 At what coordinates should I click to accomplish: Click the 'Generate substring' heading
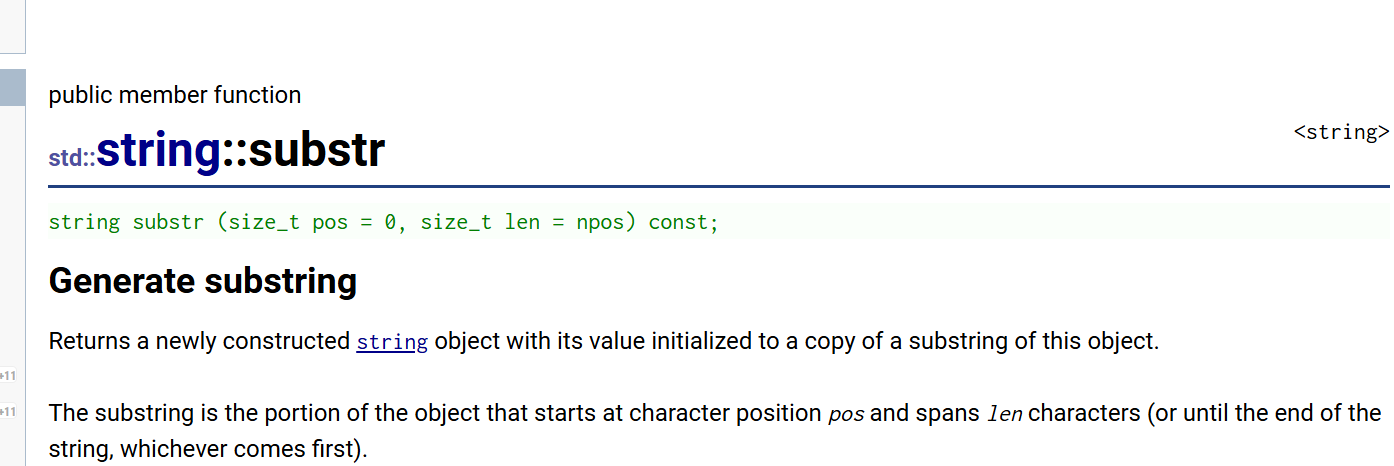(203, 281)
